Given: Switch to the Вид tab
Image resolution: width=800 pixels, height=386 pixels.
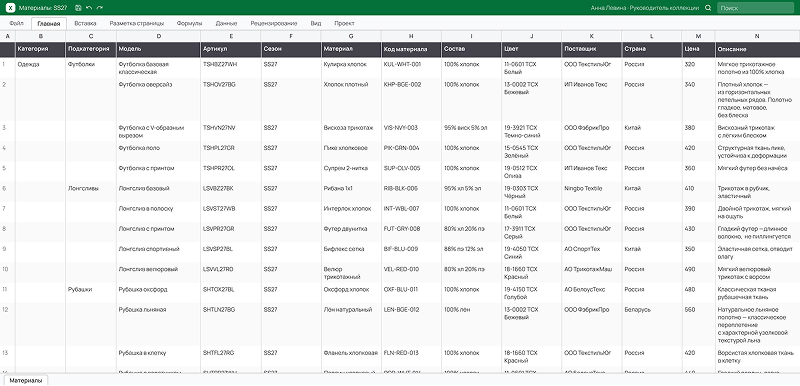Looking at the screenshot, I should click(316, 23).
